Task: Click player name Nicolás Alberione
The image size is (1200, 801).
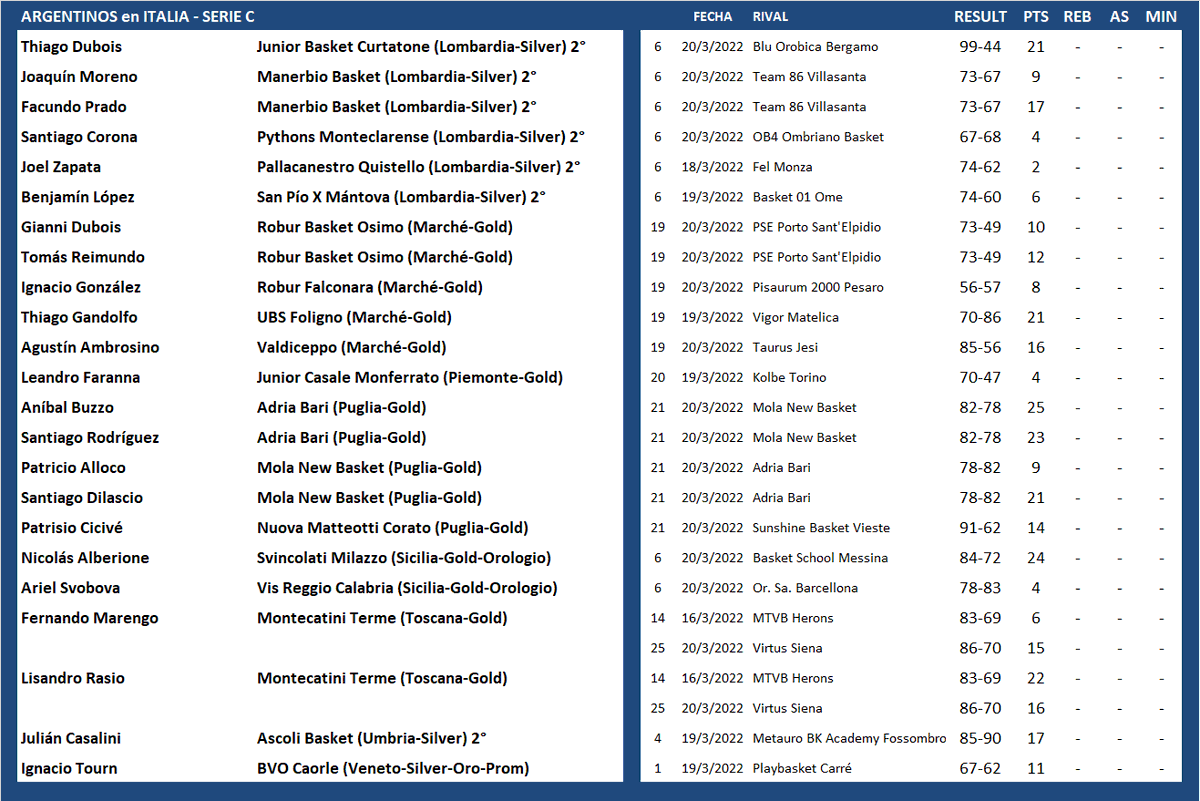Action: 85,557
